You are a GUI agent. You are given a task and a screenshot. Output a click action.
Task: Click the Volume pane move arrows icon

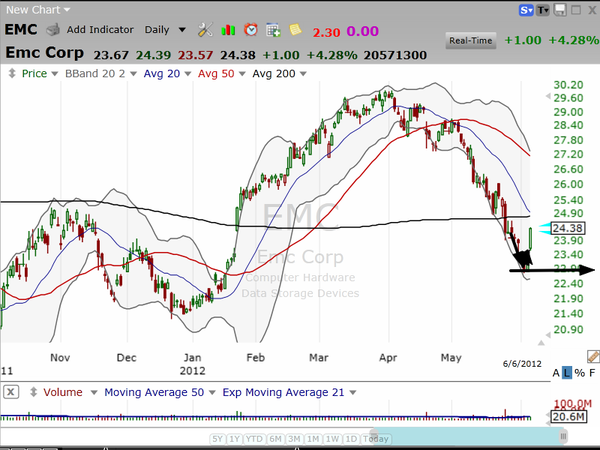(x=34, y=392)
